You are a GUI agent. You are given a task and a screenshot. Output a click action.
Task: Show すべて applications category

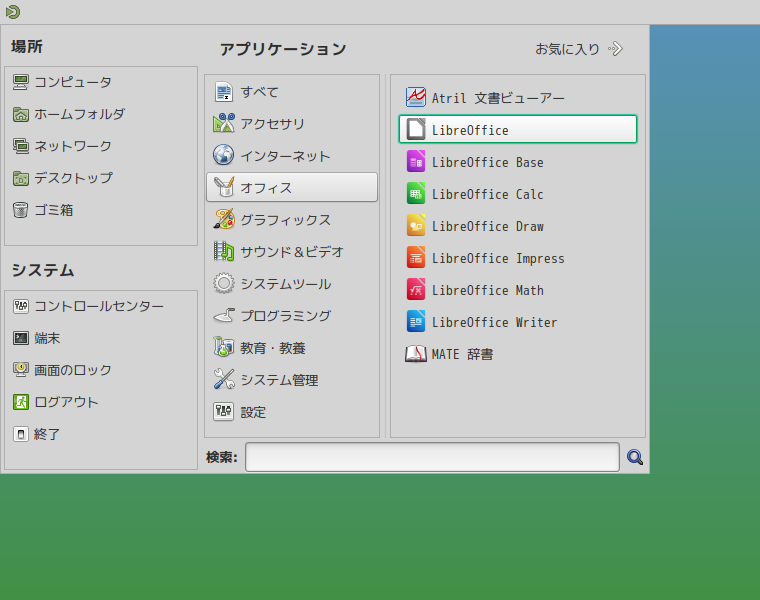(292, 92)
